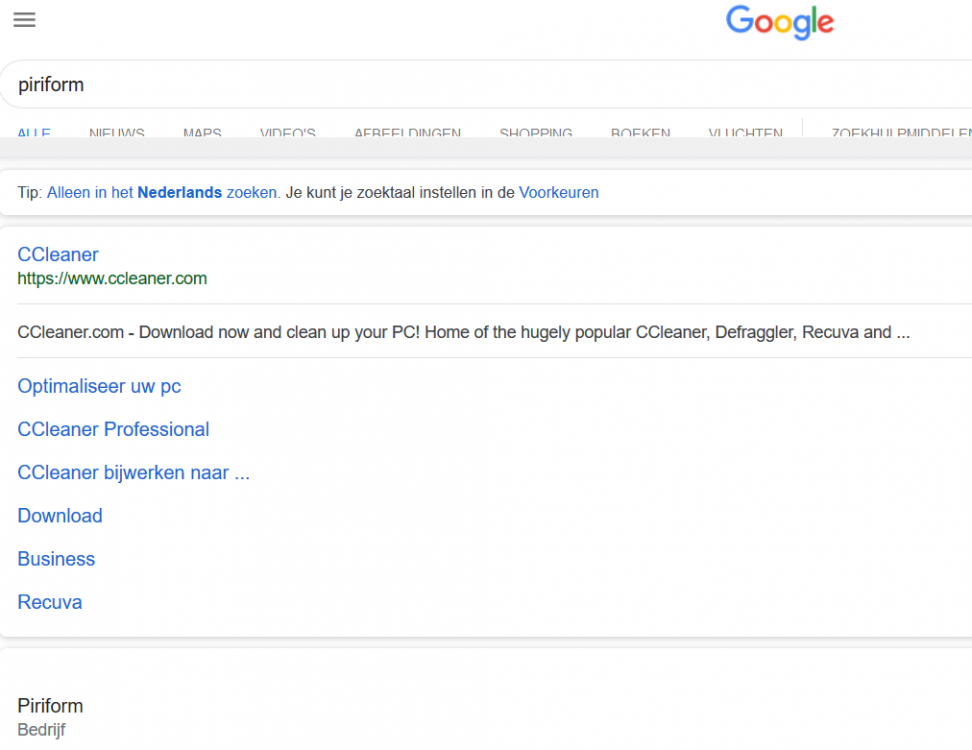Open the CCleaner main search result
This screenshot has height=750, width=972.
click(x=57, y=254)
